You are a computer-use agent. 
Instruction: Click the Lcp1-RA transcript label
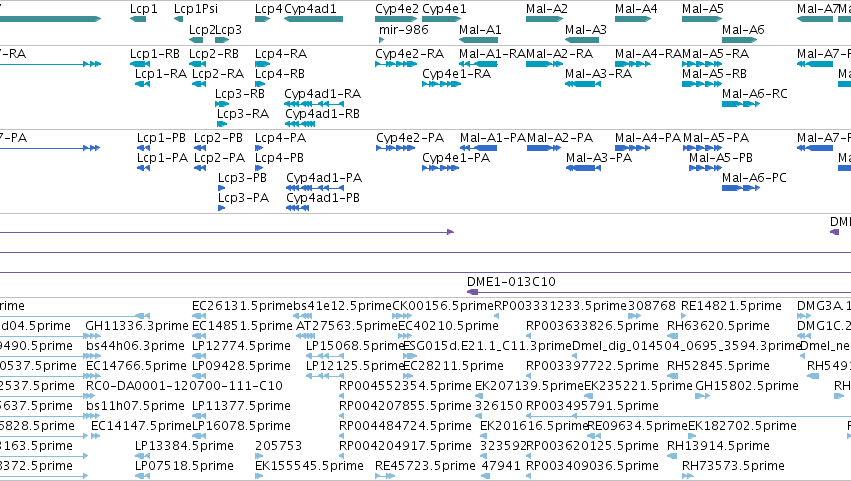(x=161, y=73)
